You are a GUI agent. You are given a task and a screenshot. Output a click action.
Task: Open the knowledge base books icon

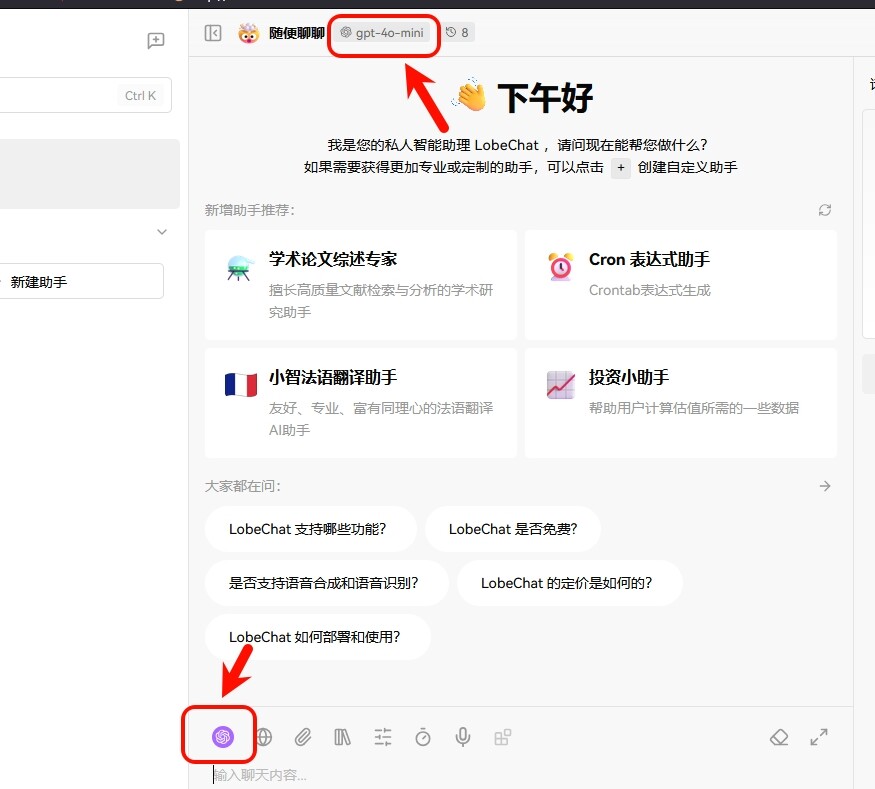tap(342, 737)
